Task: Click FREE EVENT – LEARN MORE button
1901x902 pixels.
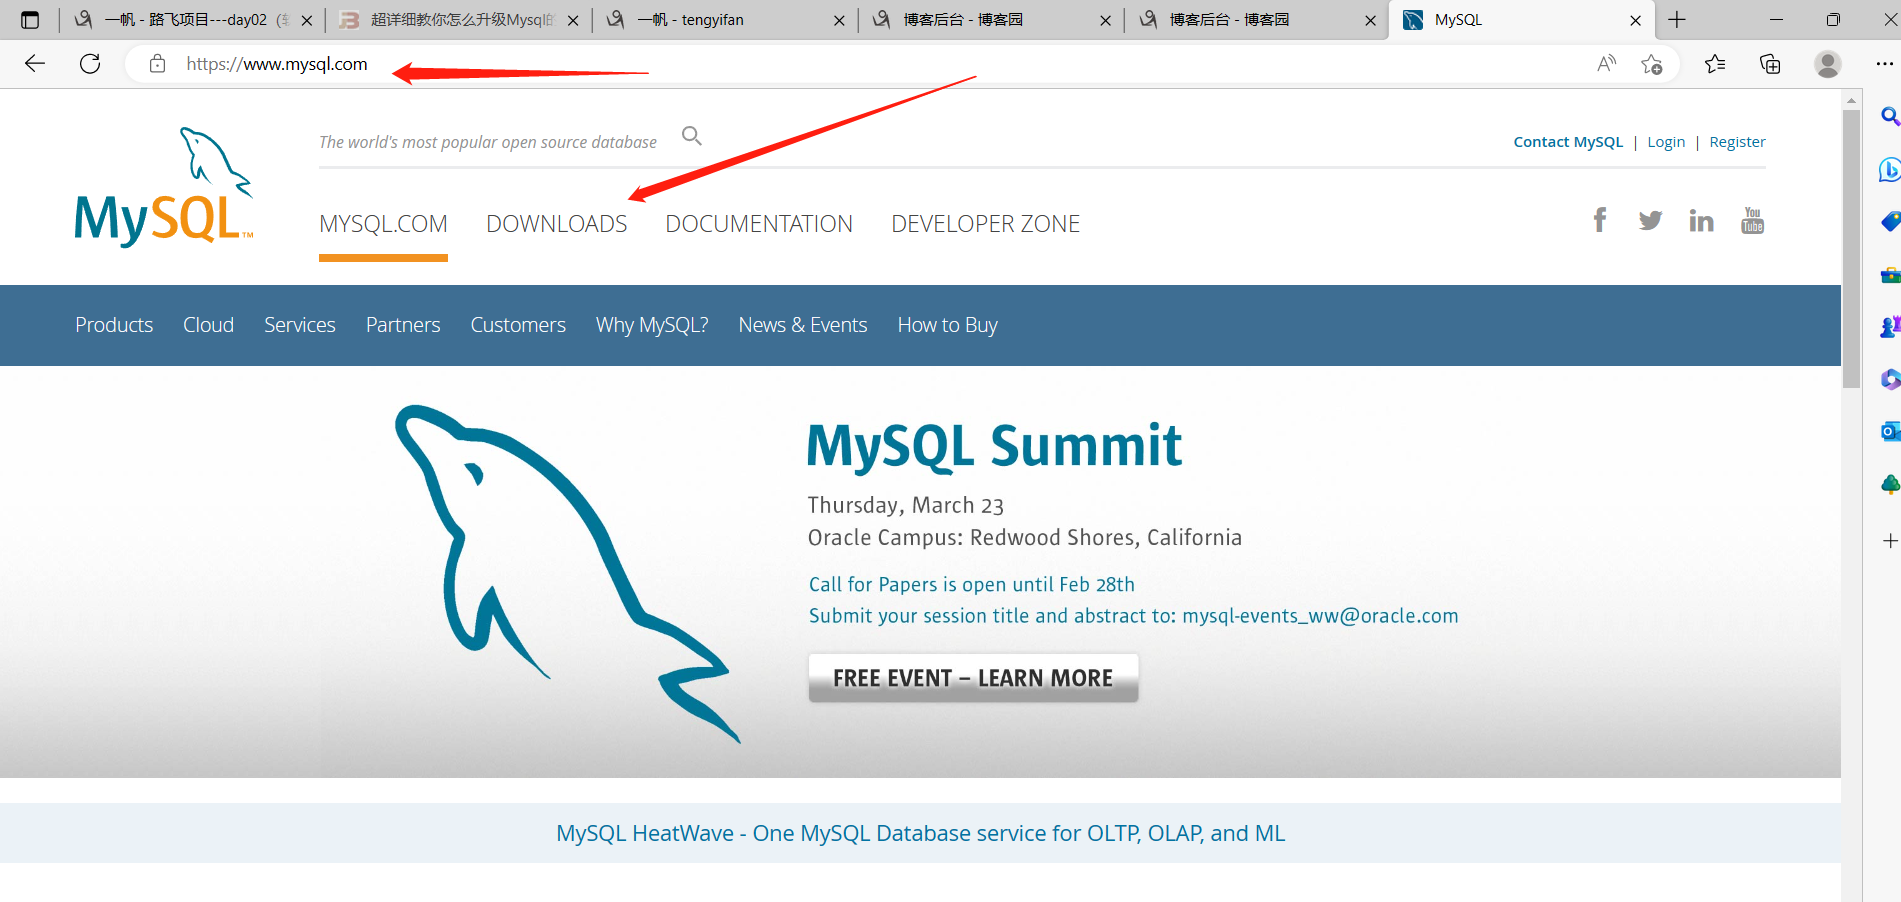Action: (x=973, y=678)
